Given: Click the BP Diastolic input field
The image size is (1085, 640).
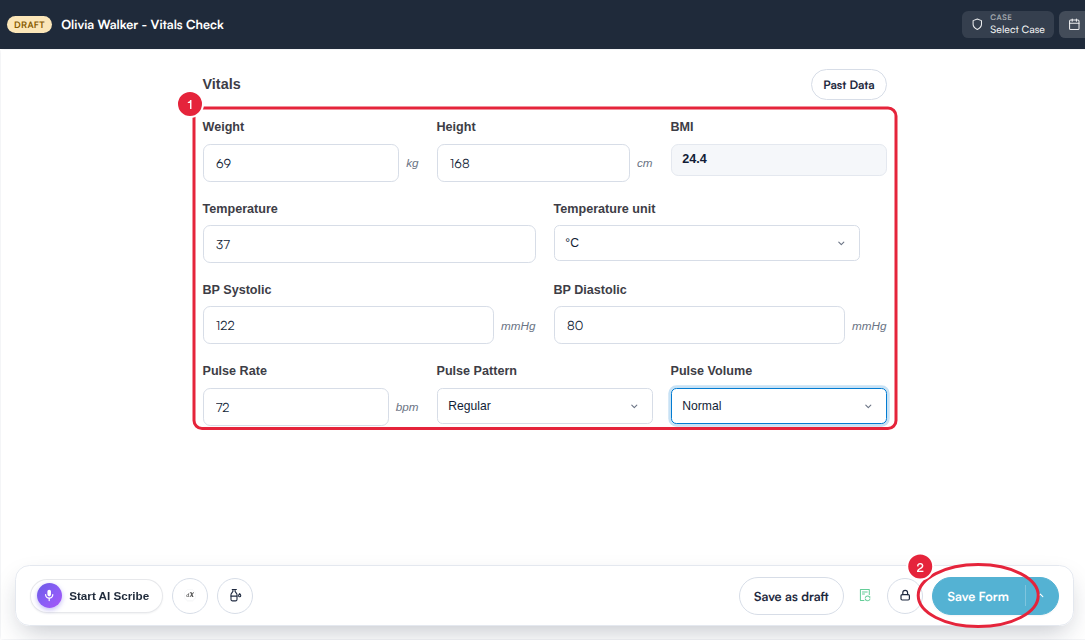Looking at the screenshot, I should (699, 325).
